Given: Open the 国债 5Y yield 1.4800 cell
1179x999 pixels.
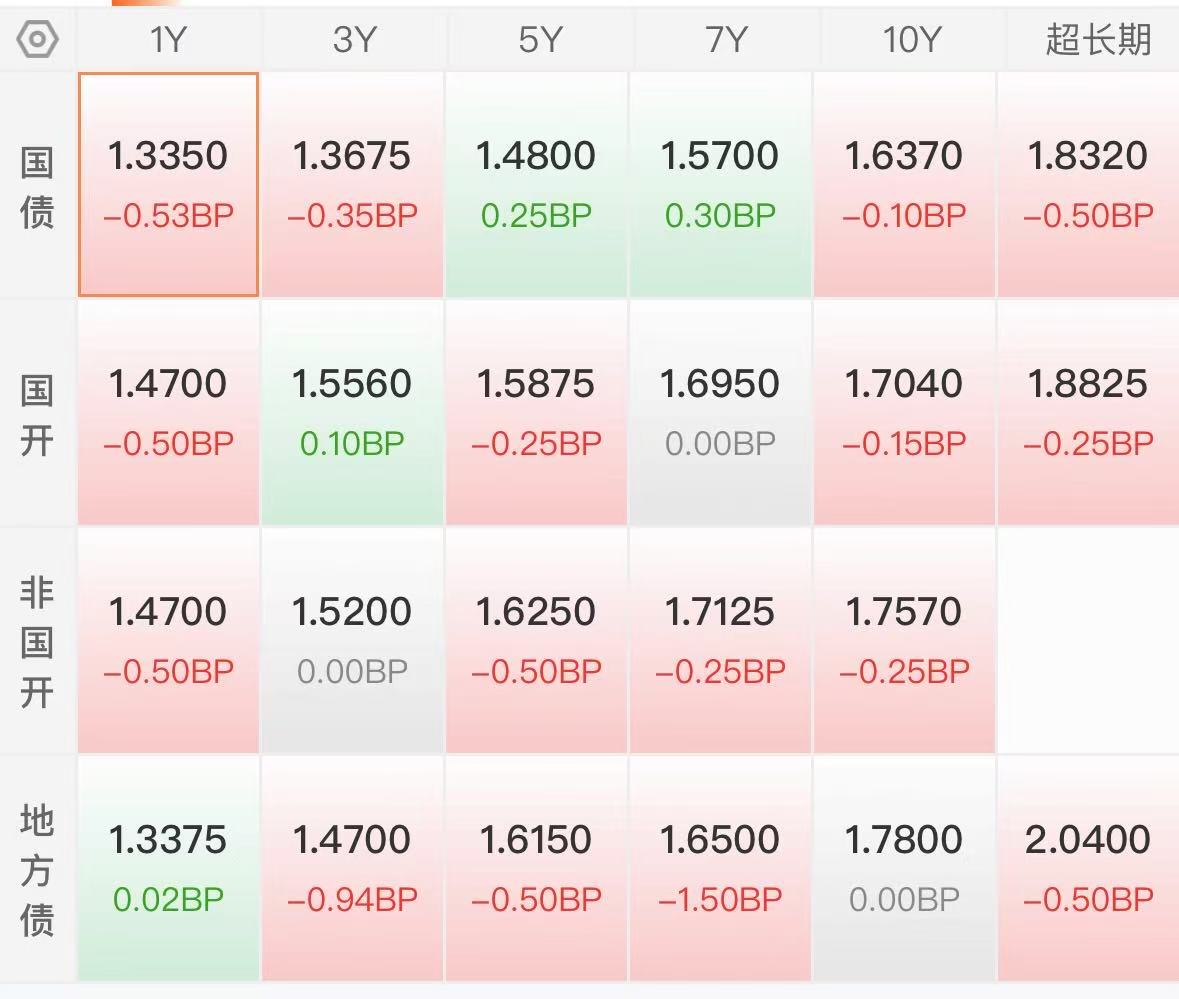Looking at the screenshot, I should click(x=536, y=185).
